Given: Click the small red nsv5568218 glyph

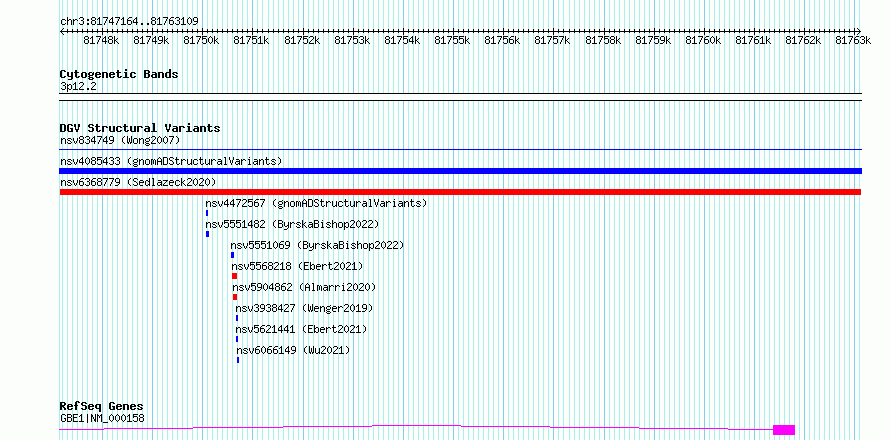Looking at the screenshot, I should point(234,276).
